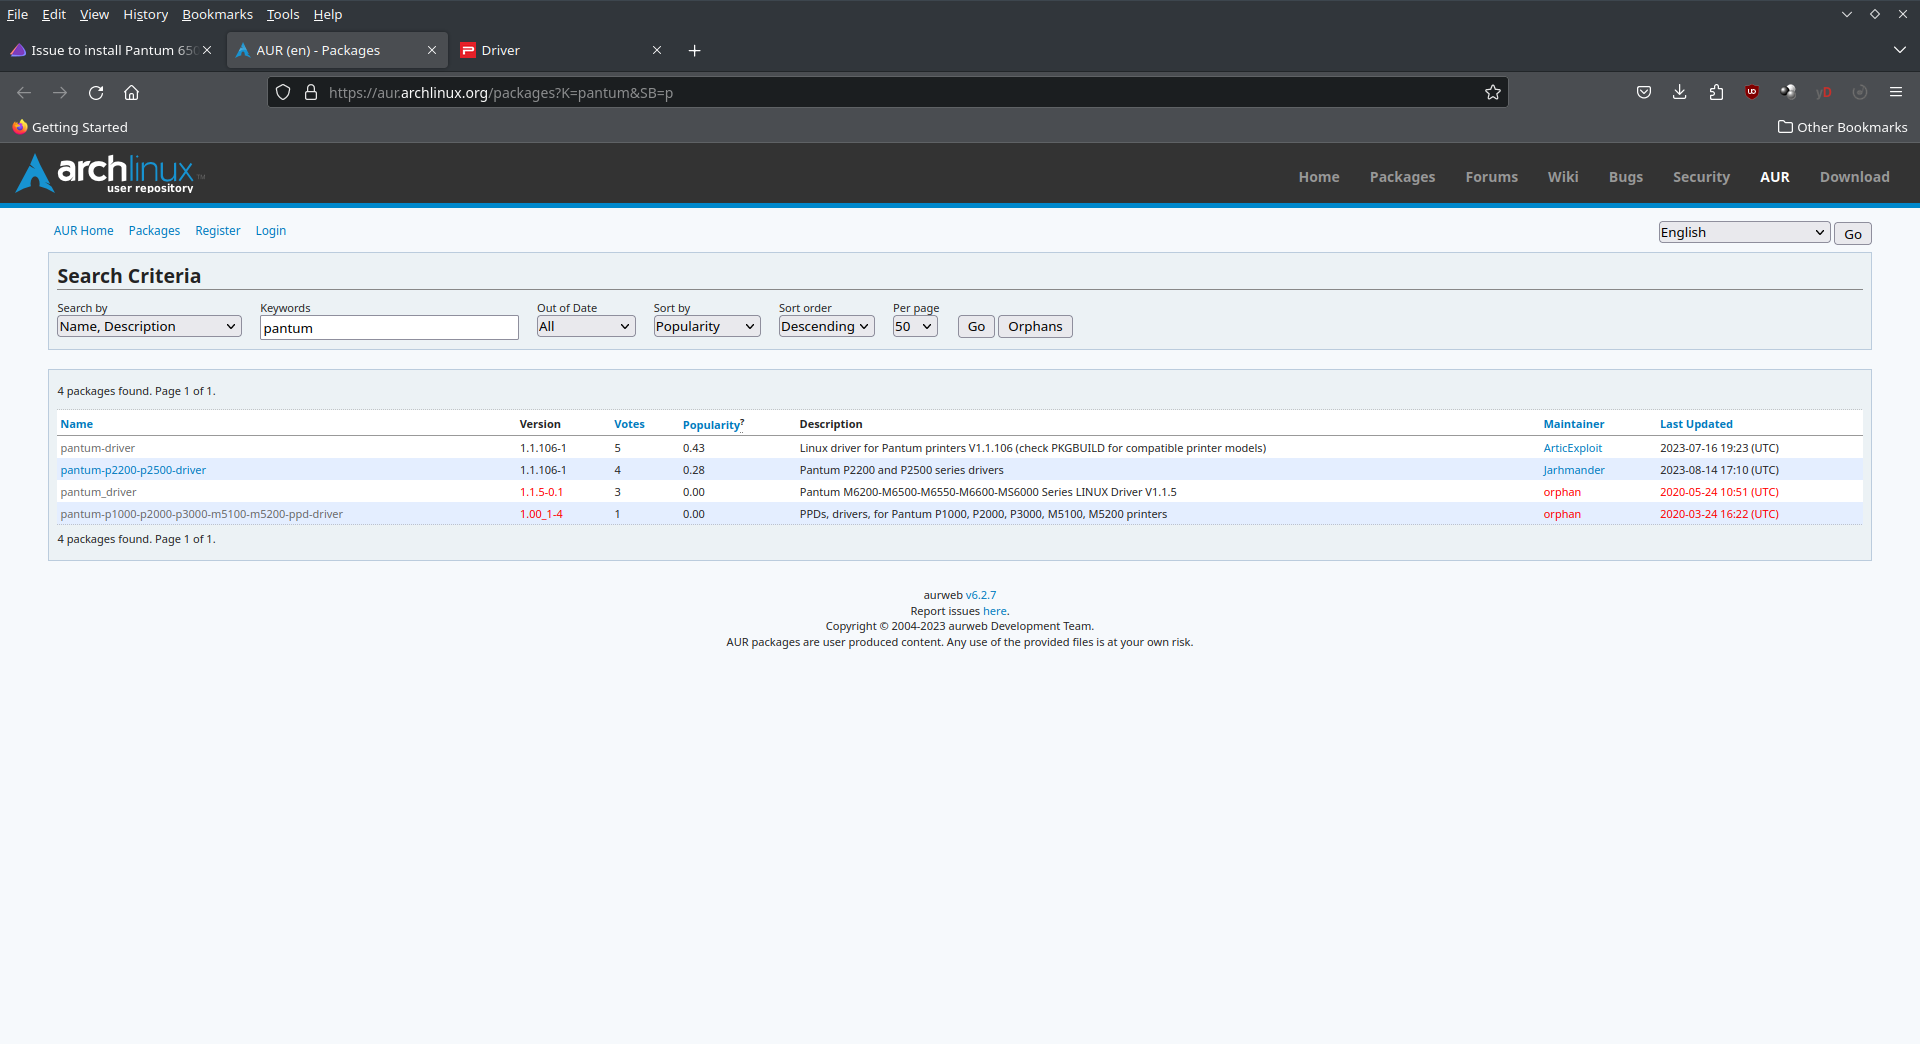This screenshot has width=1920, height=1044.
Task: Open the pantum-driver package
Action: coord(97,448)
